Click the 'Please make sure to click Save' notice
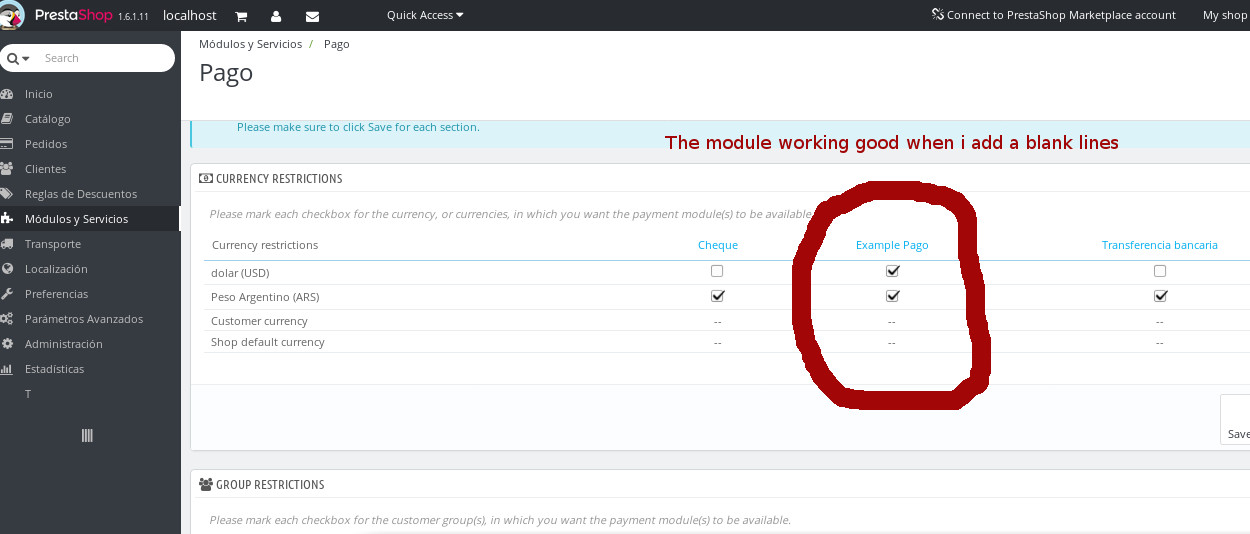This screenshot has height=534, width=1250. (358, 127)
